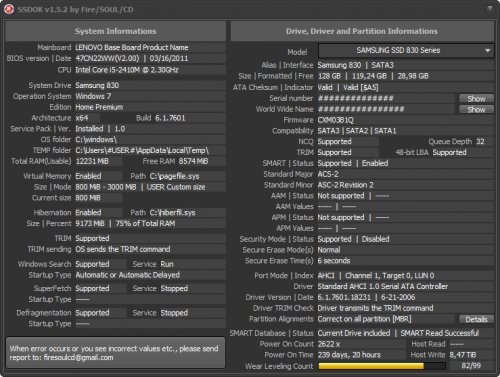Click Secure Erase Time value 6 seconds
This screenshot has width=500, height=377.
click(334, 261)
